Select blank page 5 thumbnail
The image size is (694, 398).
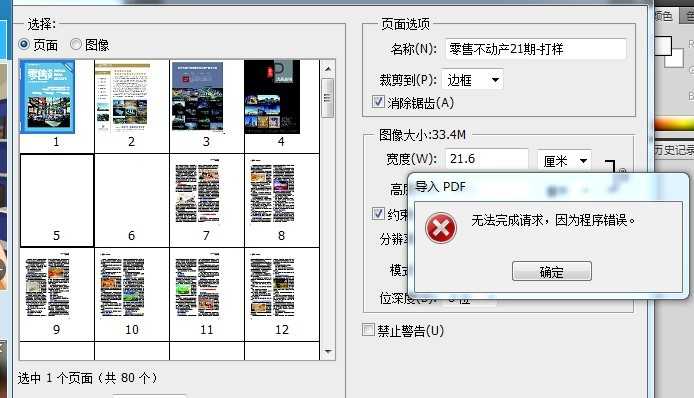tap(57, 200)
